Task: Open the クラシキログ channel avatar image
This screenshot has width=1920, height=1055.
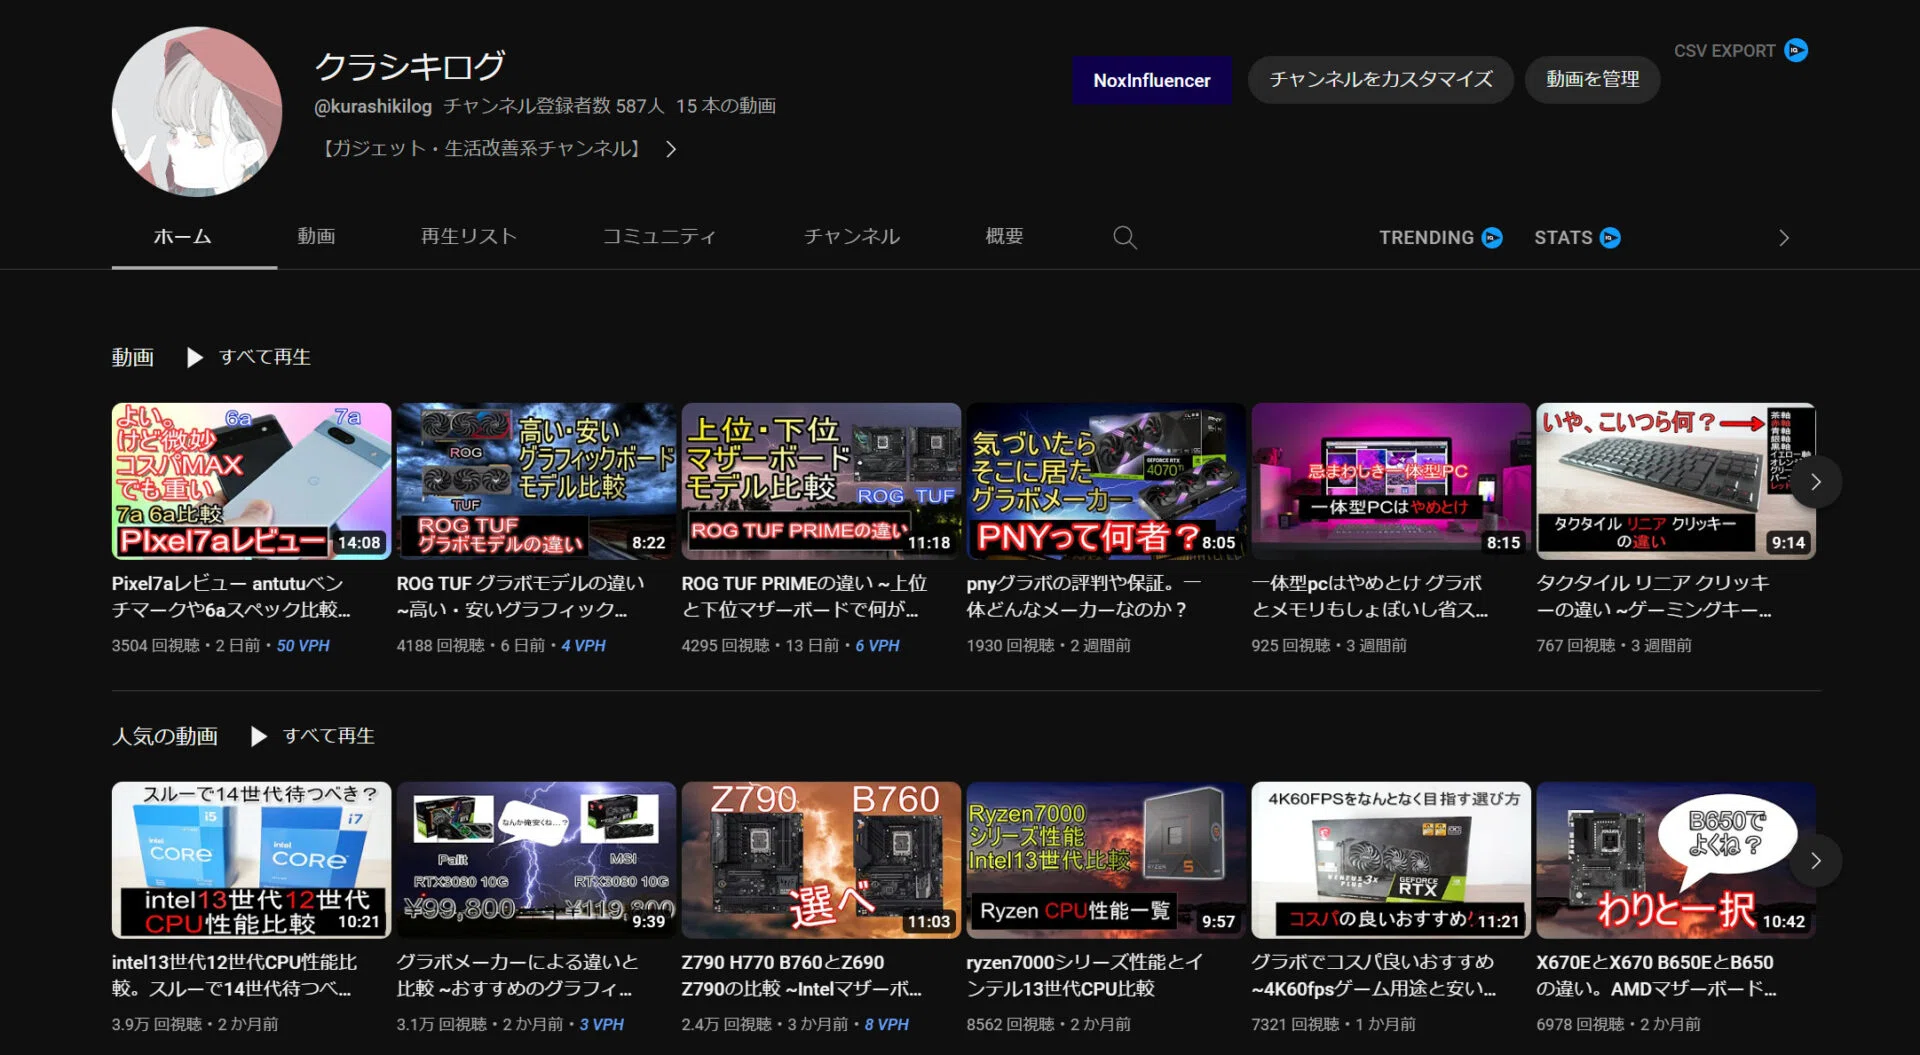Action: [197, 111]
